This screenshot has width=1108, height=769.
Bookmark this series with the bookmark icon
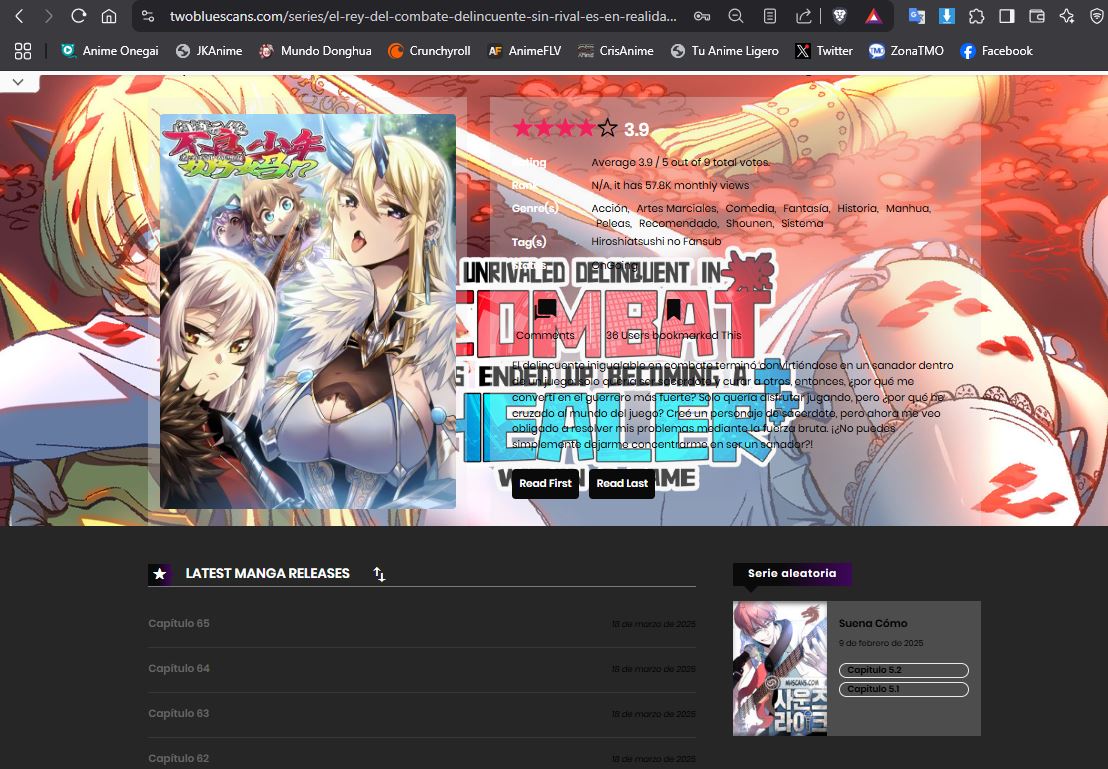(673, 310)
